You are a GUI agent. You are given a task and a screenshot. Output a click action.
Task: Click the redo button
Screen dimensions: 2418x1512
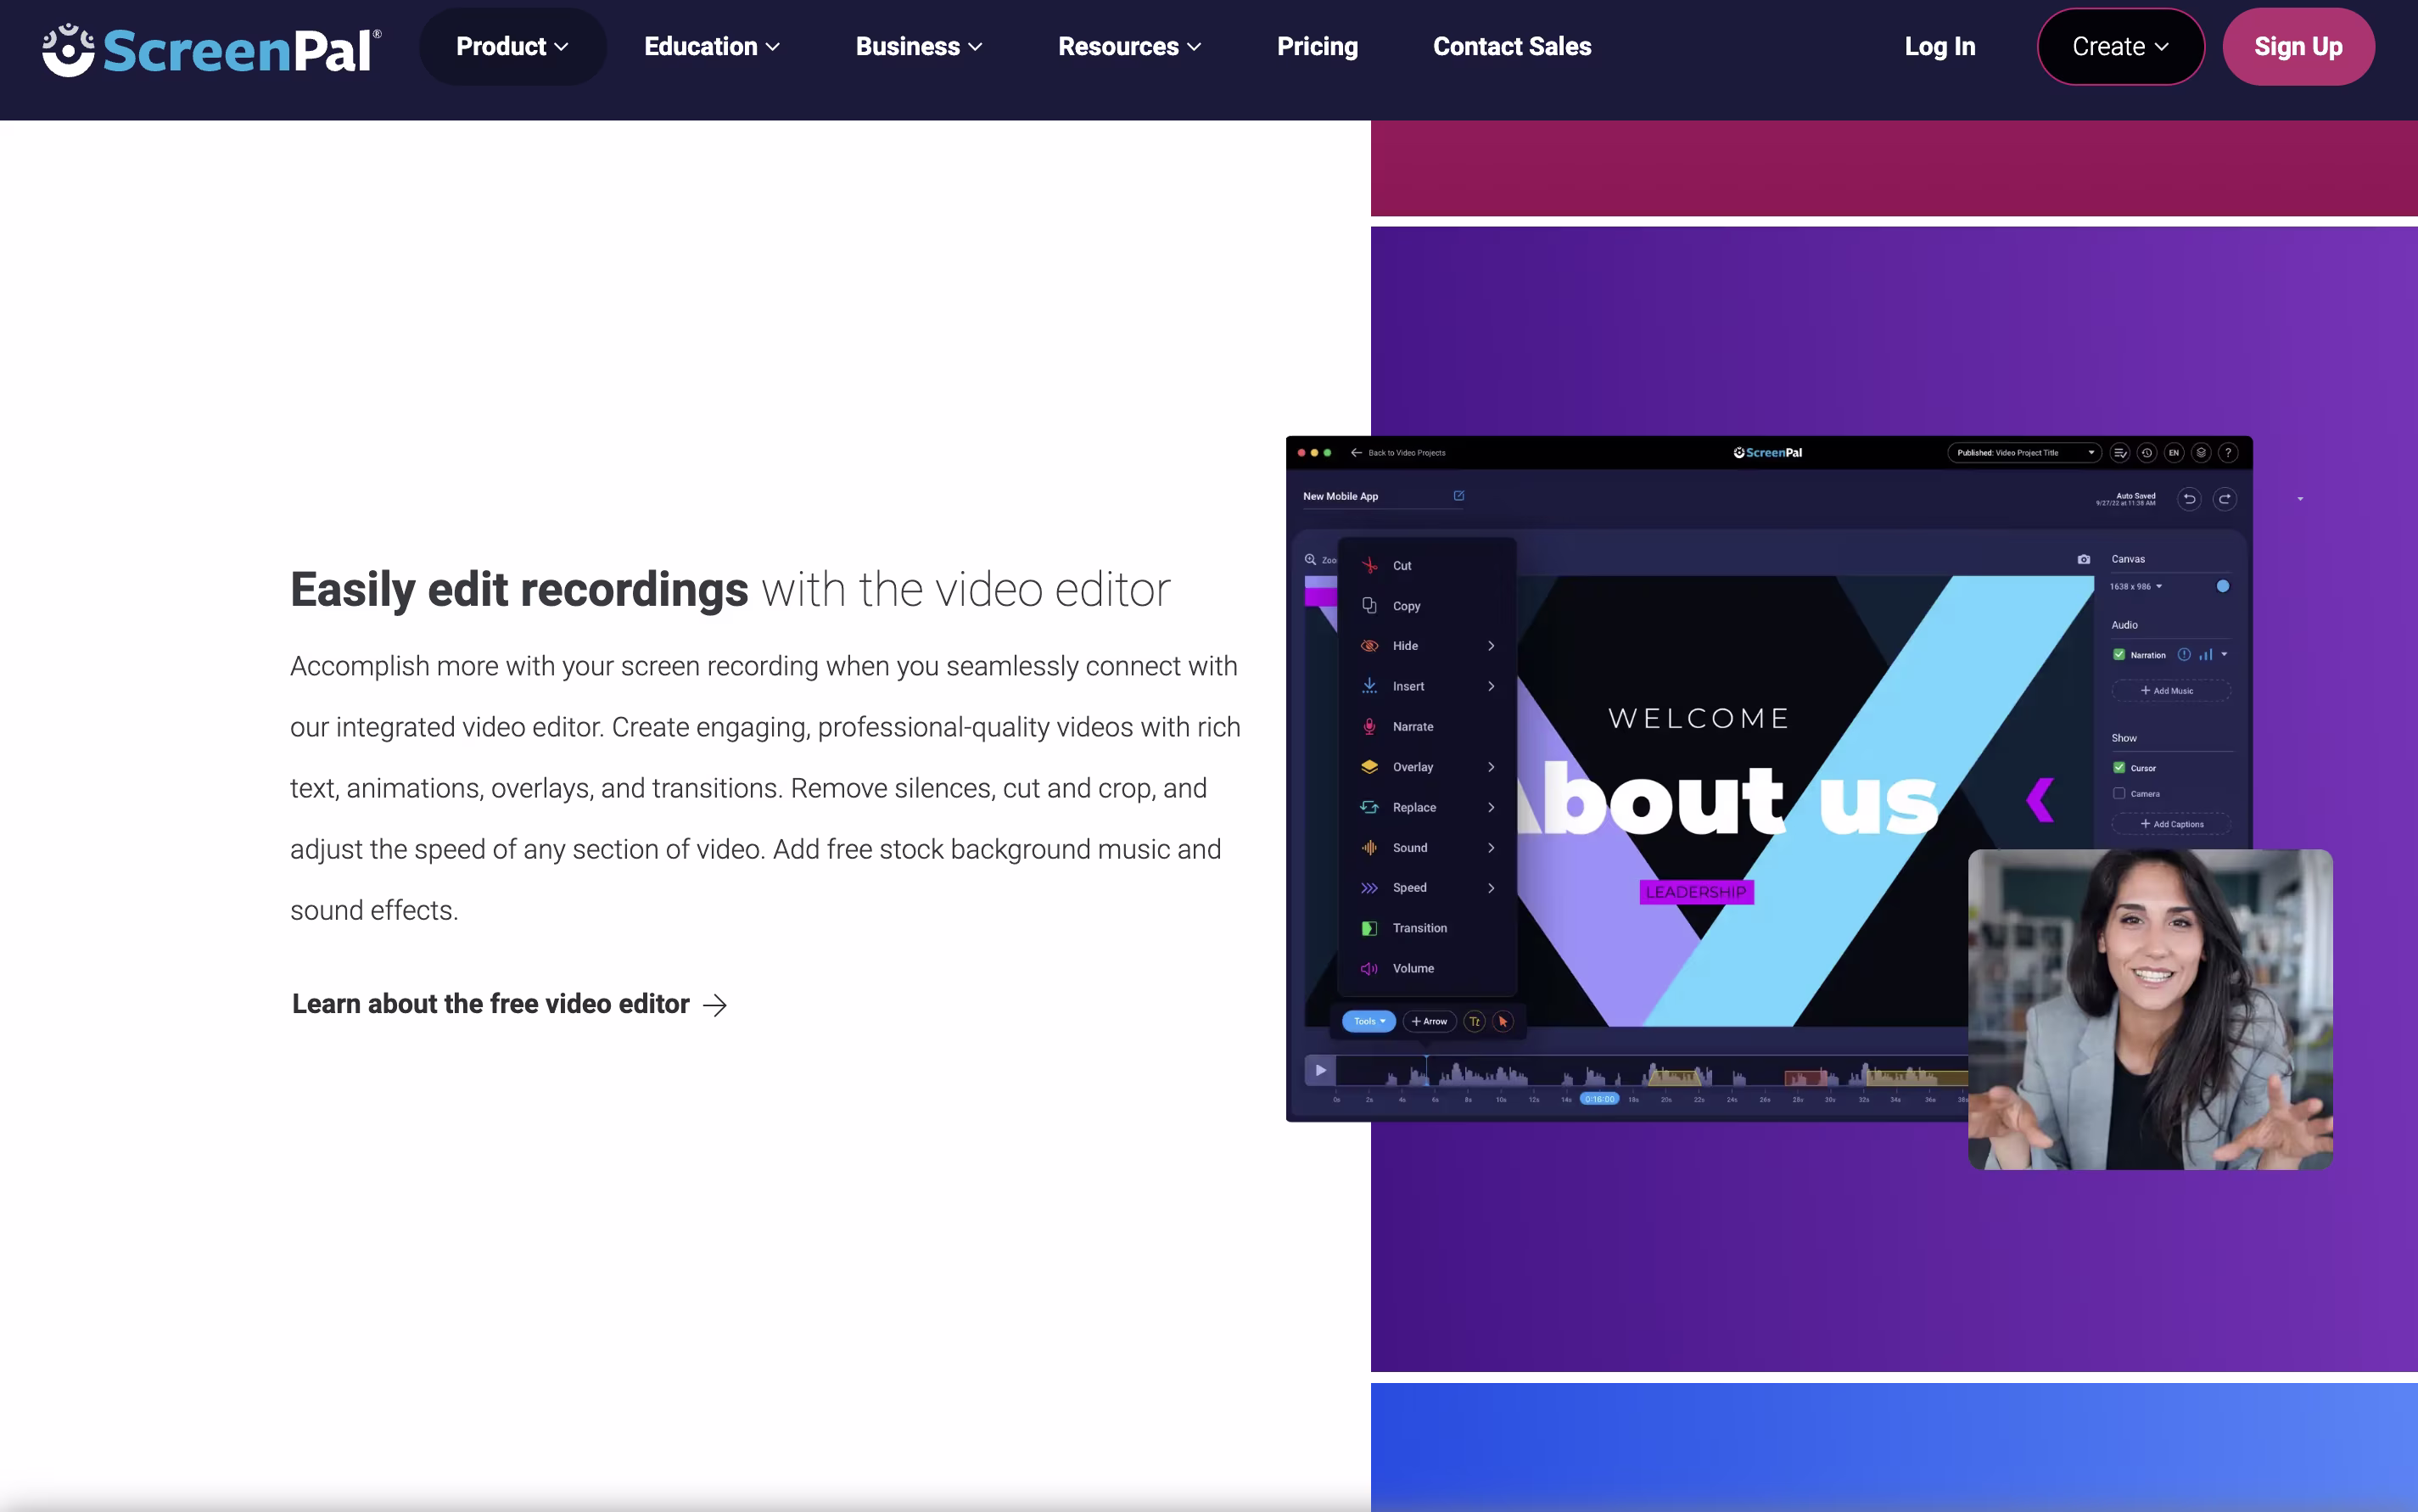2225,499
